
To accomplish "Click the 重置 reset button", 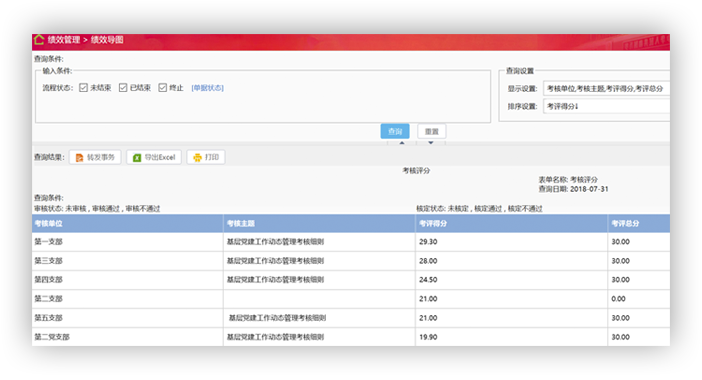I will click(432, 132).
